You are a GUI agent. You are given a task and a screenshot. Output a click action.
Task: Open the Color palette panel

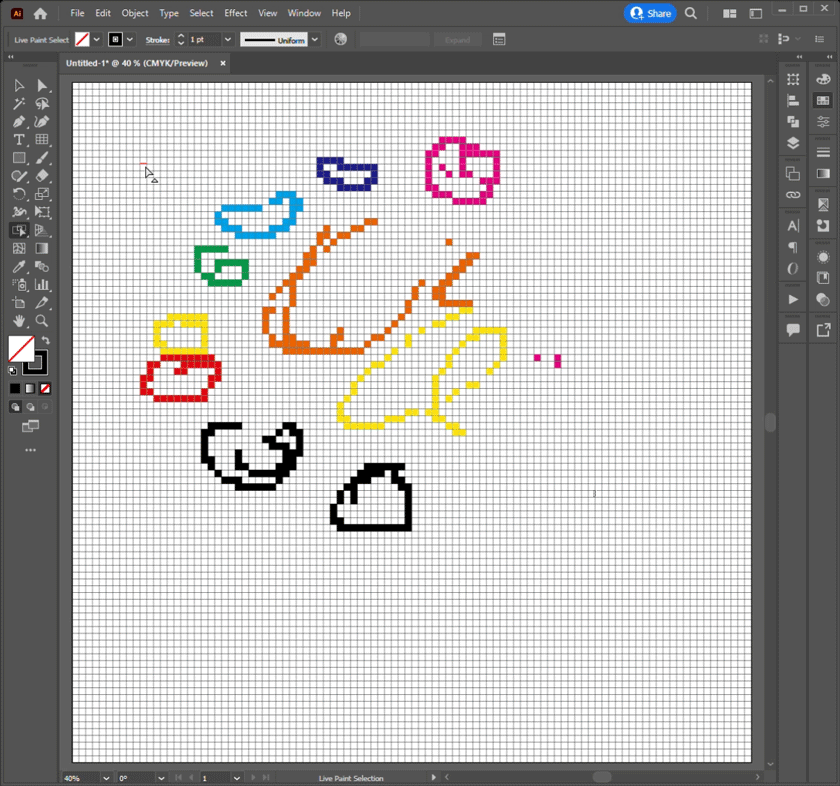pos(823,79)
